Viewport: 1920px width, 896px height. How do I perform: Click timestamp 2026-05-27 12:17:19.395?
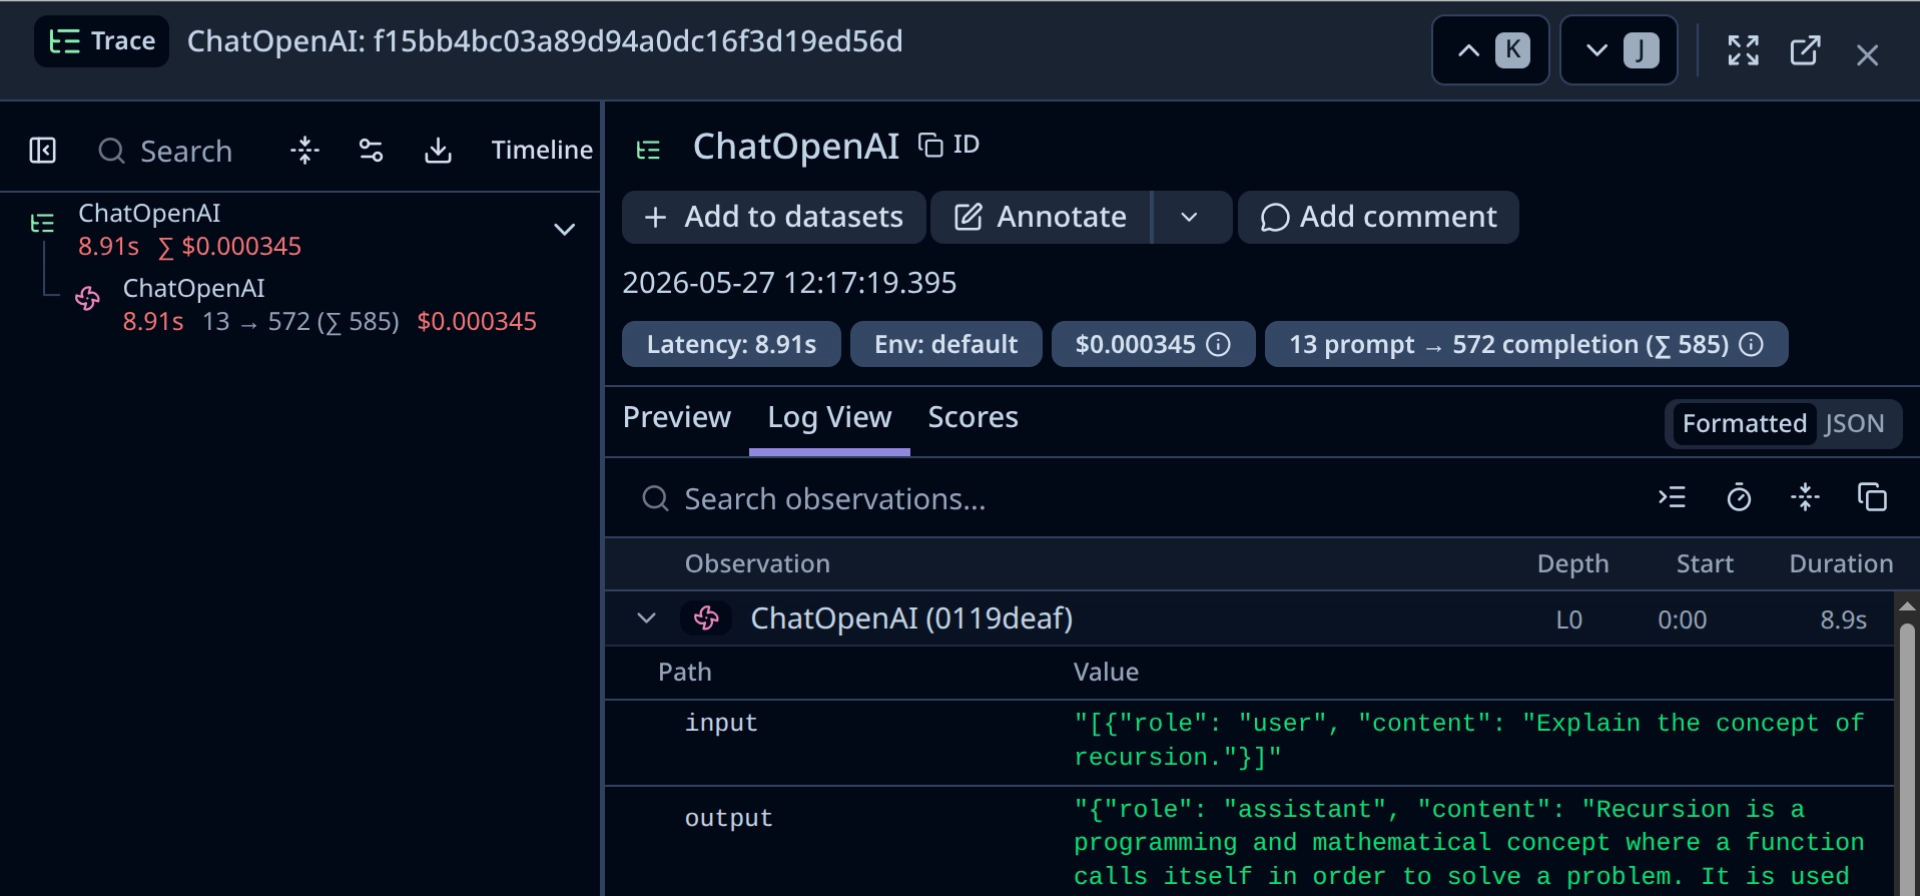789,283
